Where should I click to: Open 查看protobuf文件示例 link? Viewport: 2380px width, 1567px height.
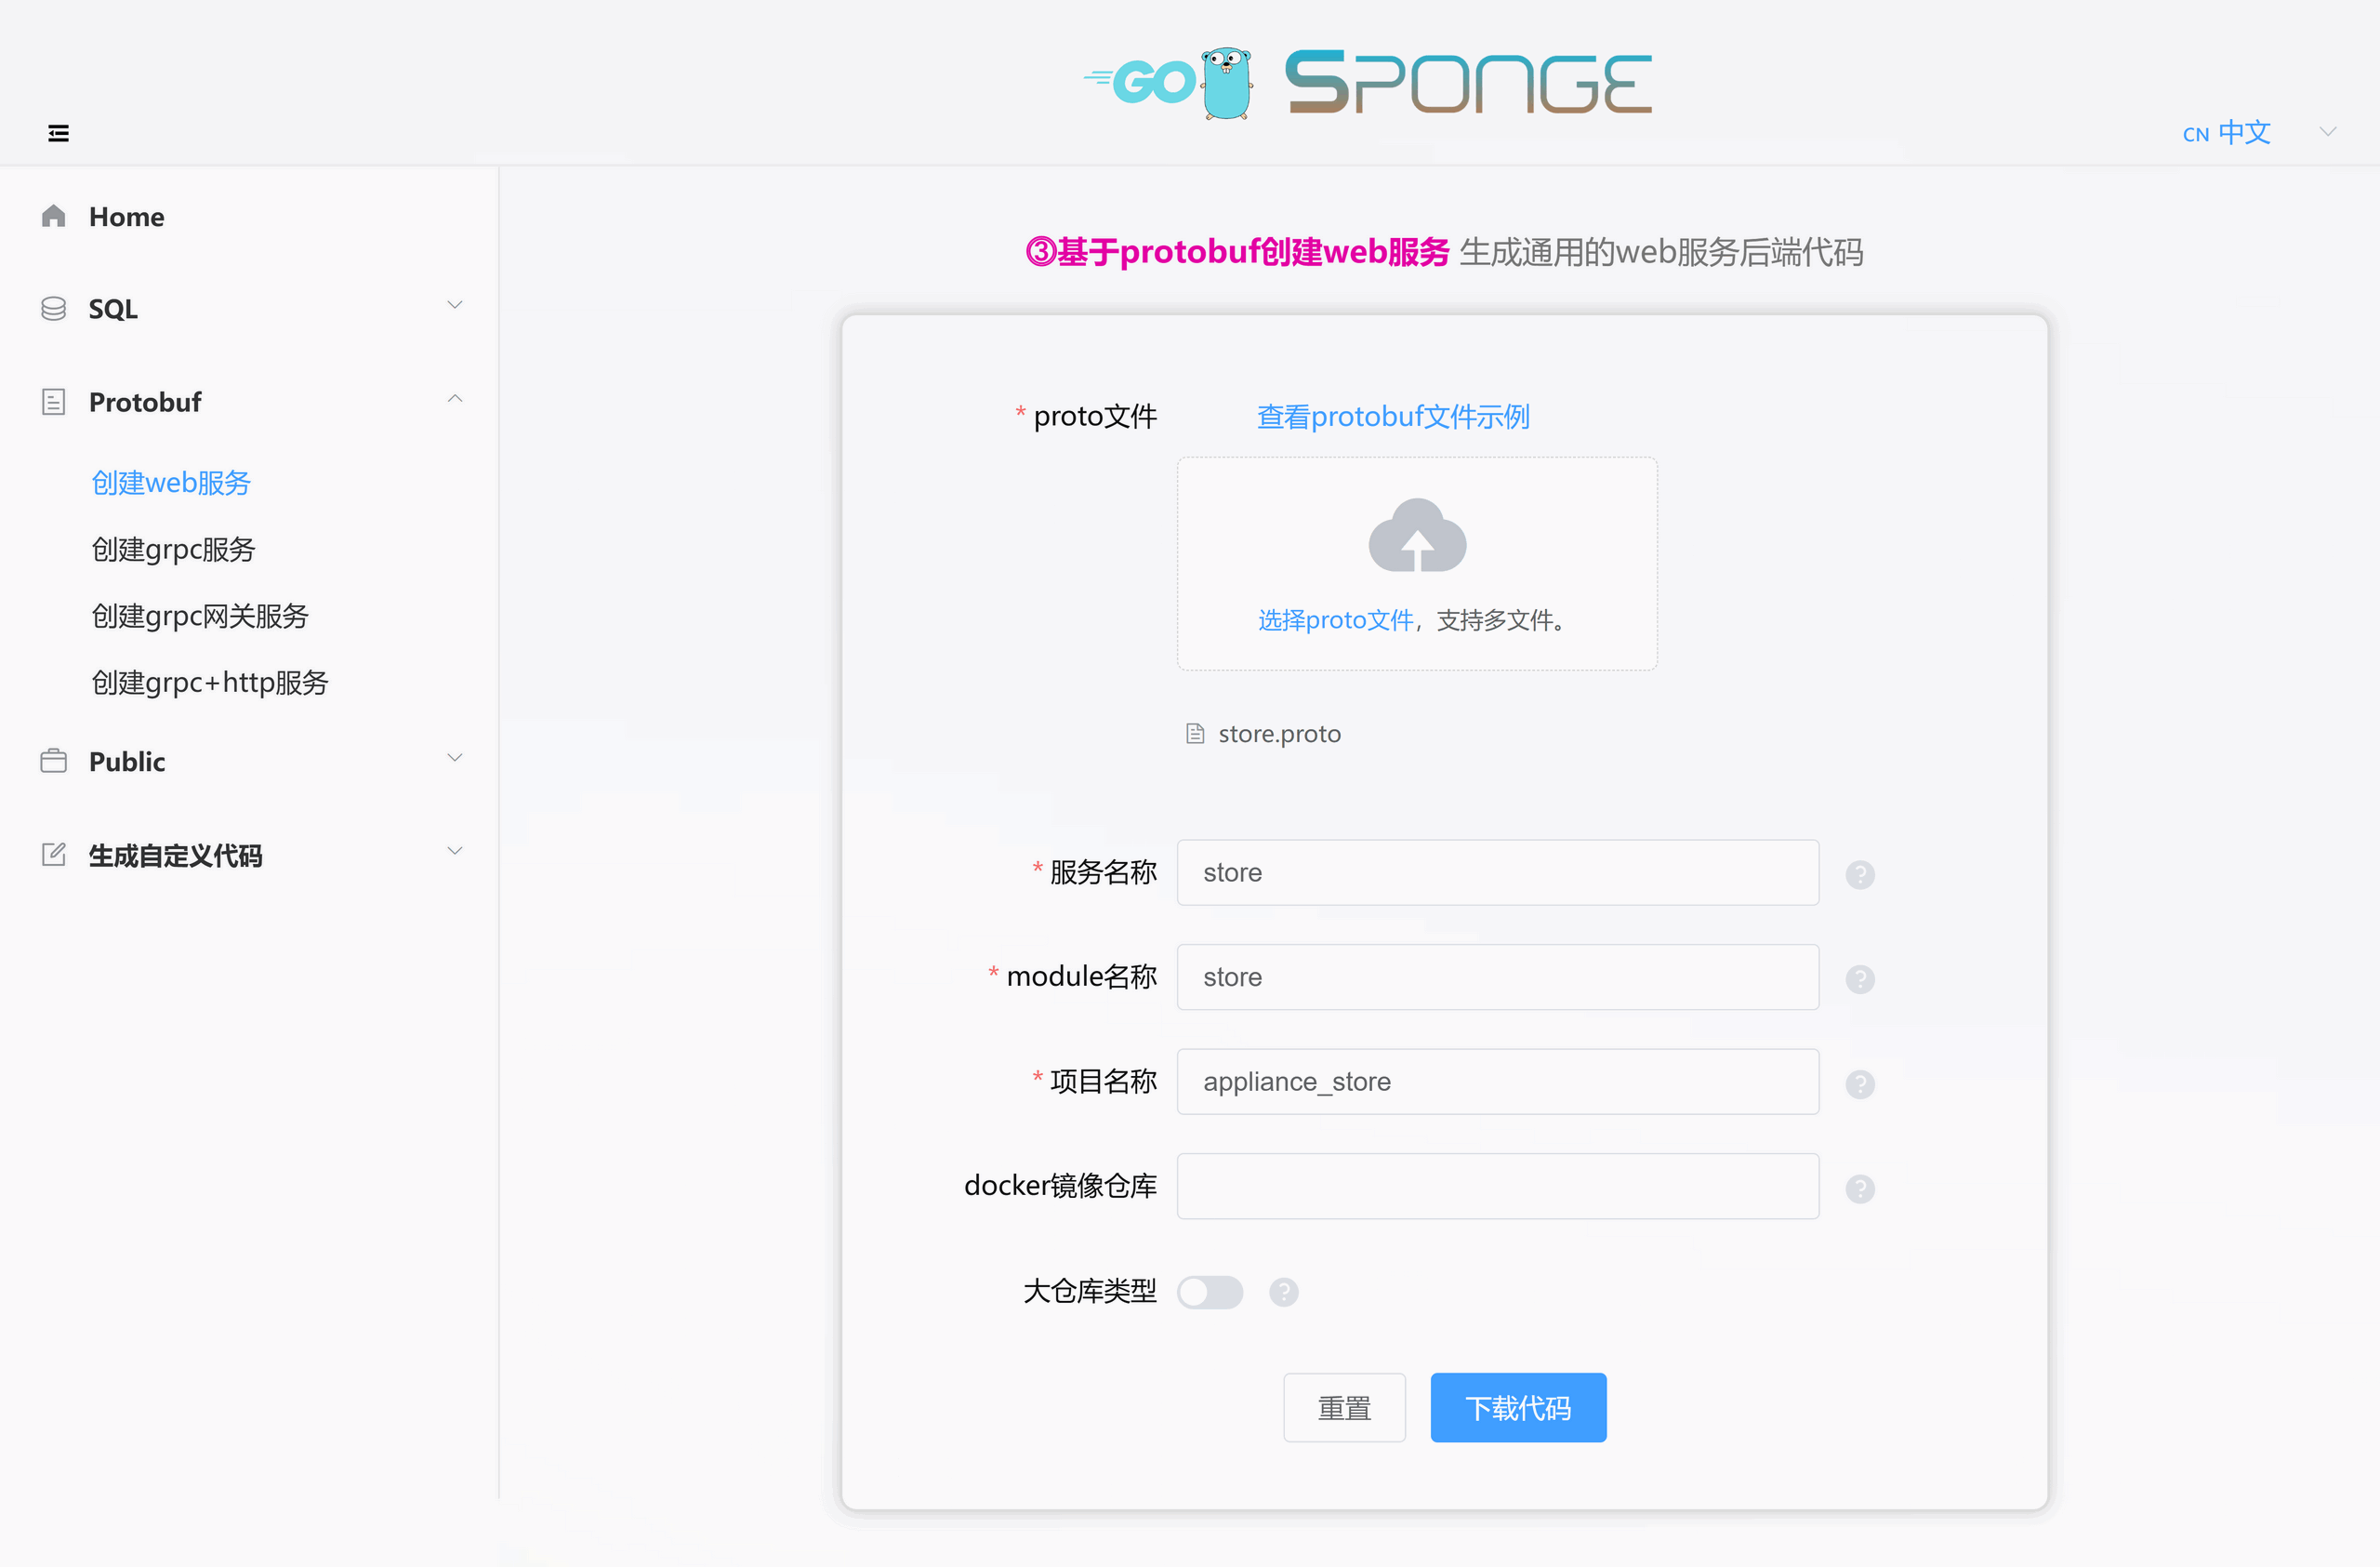1392,416
